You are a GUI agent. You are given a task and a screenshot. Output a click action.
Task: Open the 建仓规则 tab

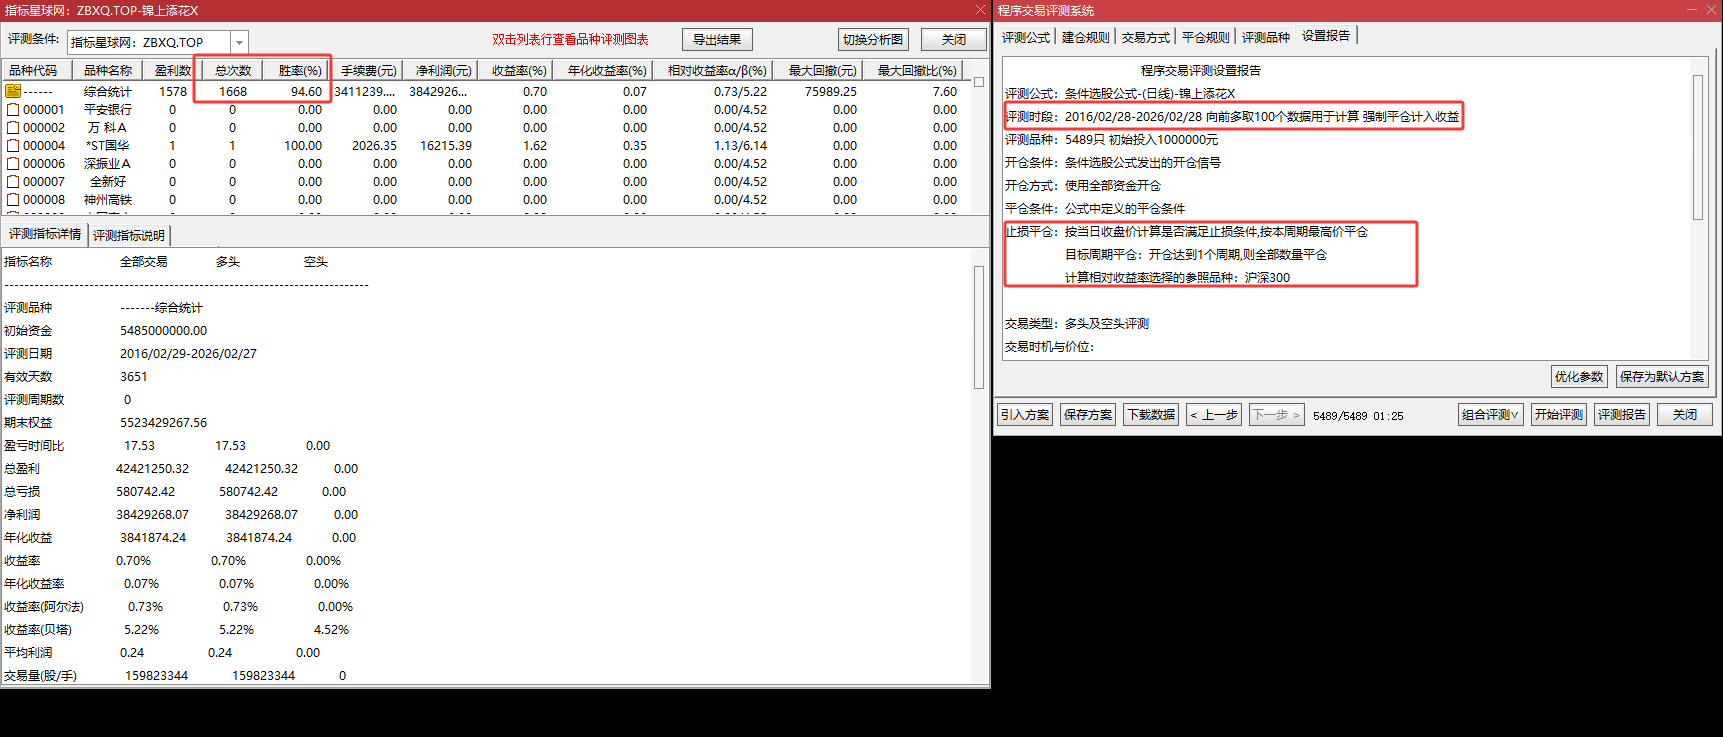[x=1085, y=37]
